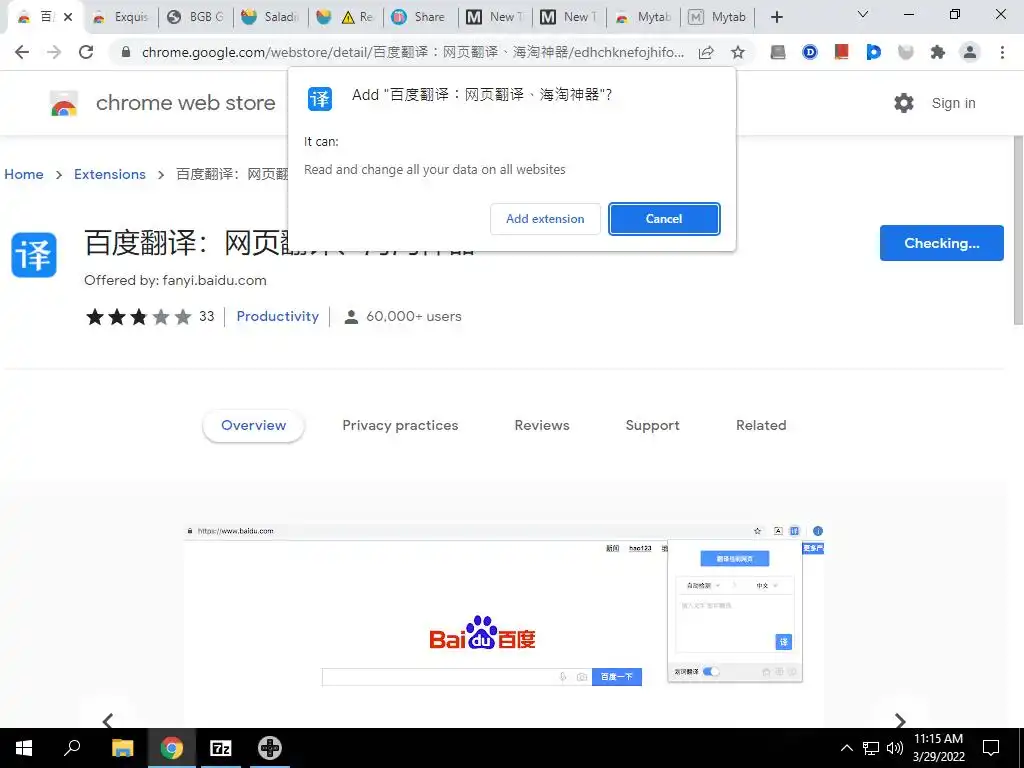Cancel the extension install dialog
This screenshot has height=768, width=1024.
[x=664, y=219]
